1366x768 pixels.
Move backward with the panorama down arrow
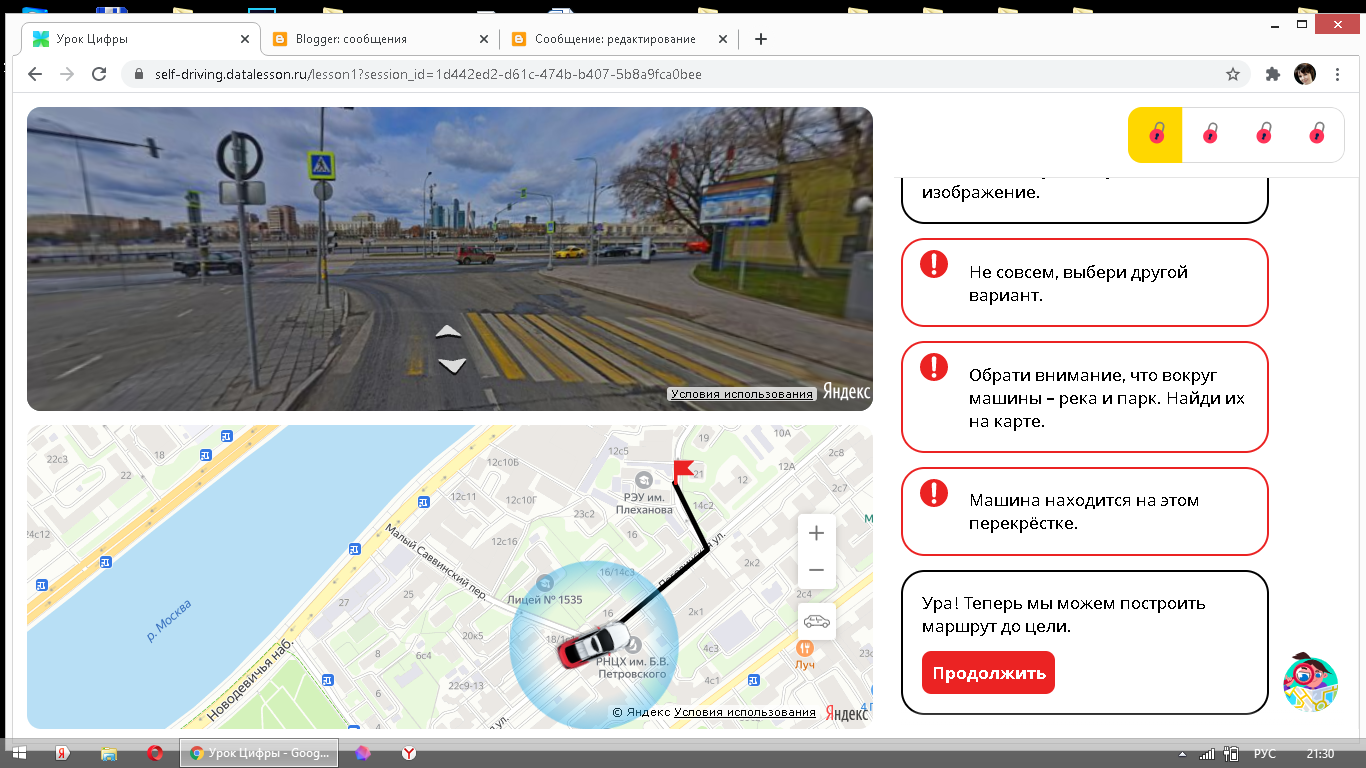[x=452, y=365]
